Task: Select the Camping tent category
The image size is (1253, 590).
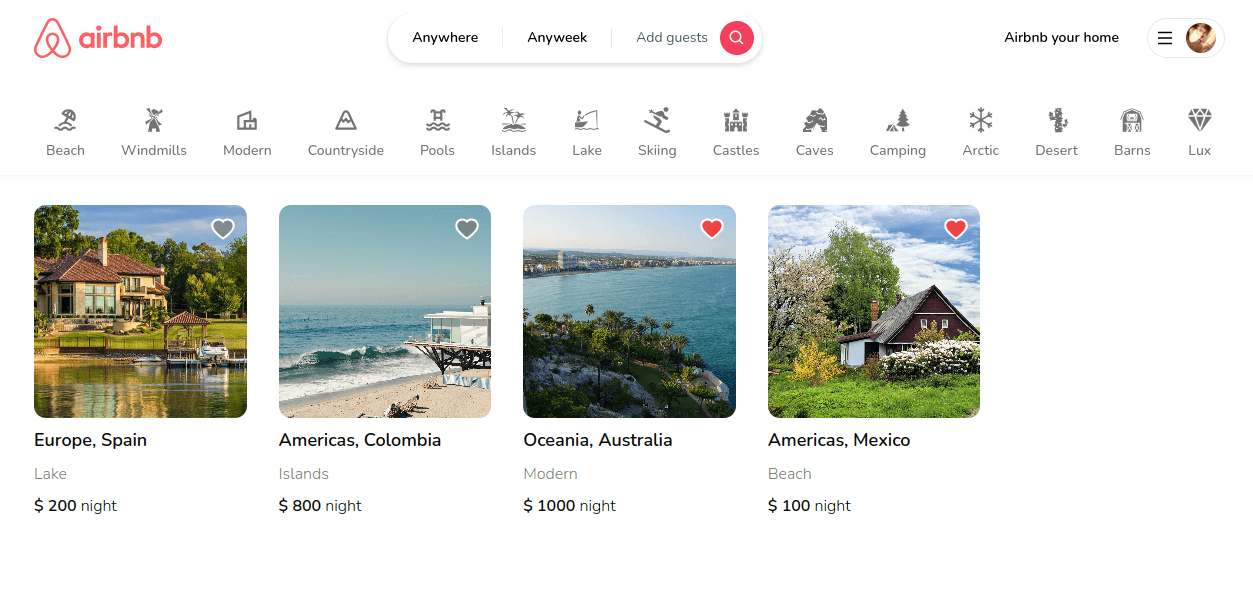Action: click(898, 120)
